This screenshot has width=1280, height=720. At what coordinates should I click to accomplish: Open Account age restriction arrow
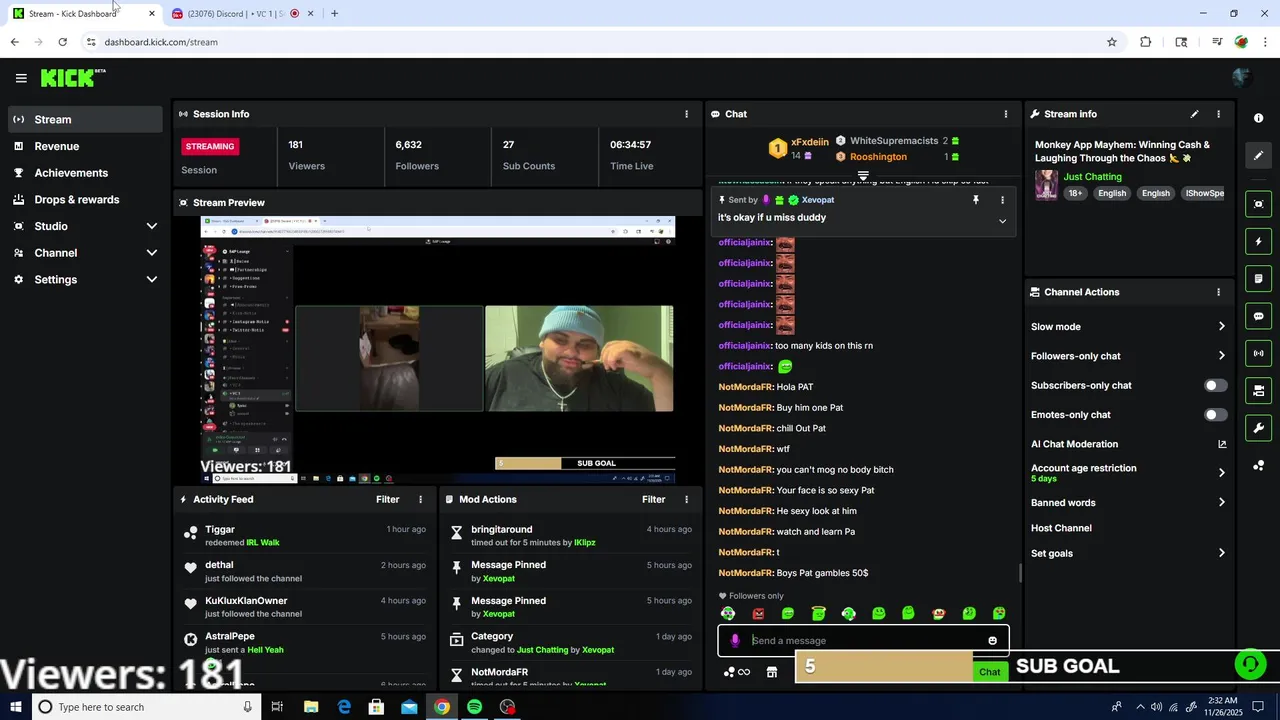[x=1221, y=473]
